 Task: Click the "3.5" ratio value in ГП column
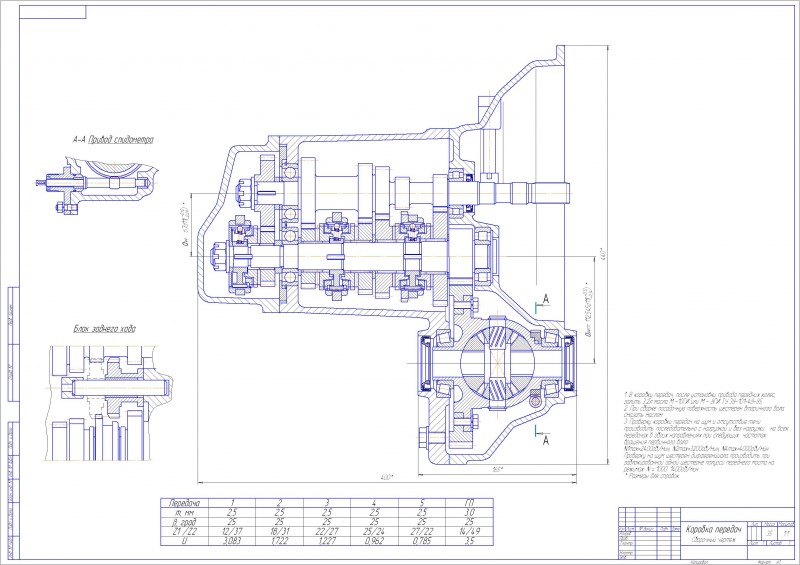click(470, 541)
